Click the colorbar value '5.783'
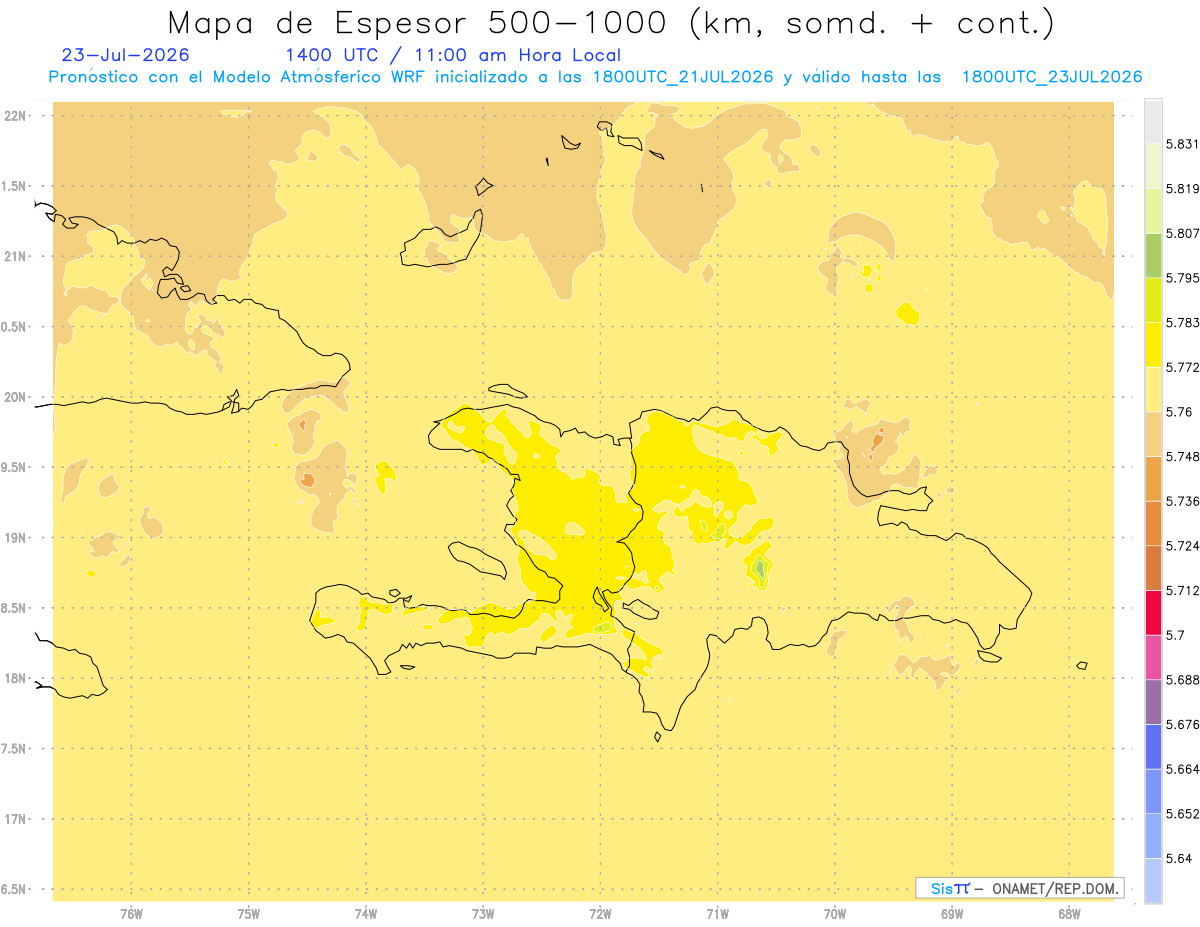Viewport: 1200px width, 927px height. (x=1183, y=323)
